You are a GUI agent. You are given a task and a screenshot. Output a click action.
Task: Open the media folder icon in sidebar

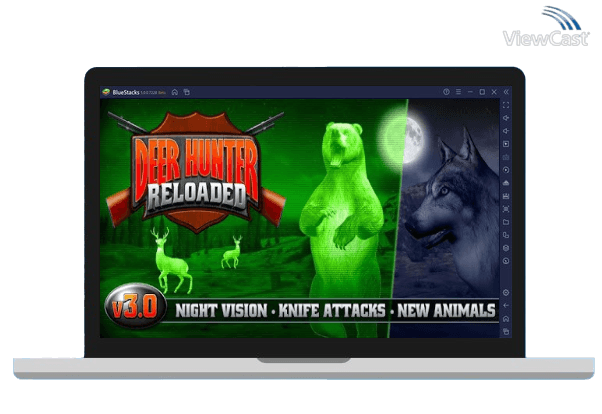click(506, 222)
